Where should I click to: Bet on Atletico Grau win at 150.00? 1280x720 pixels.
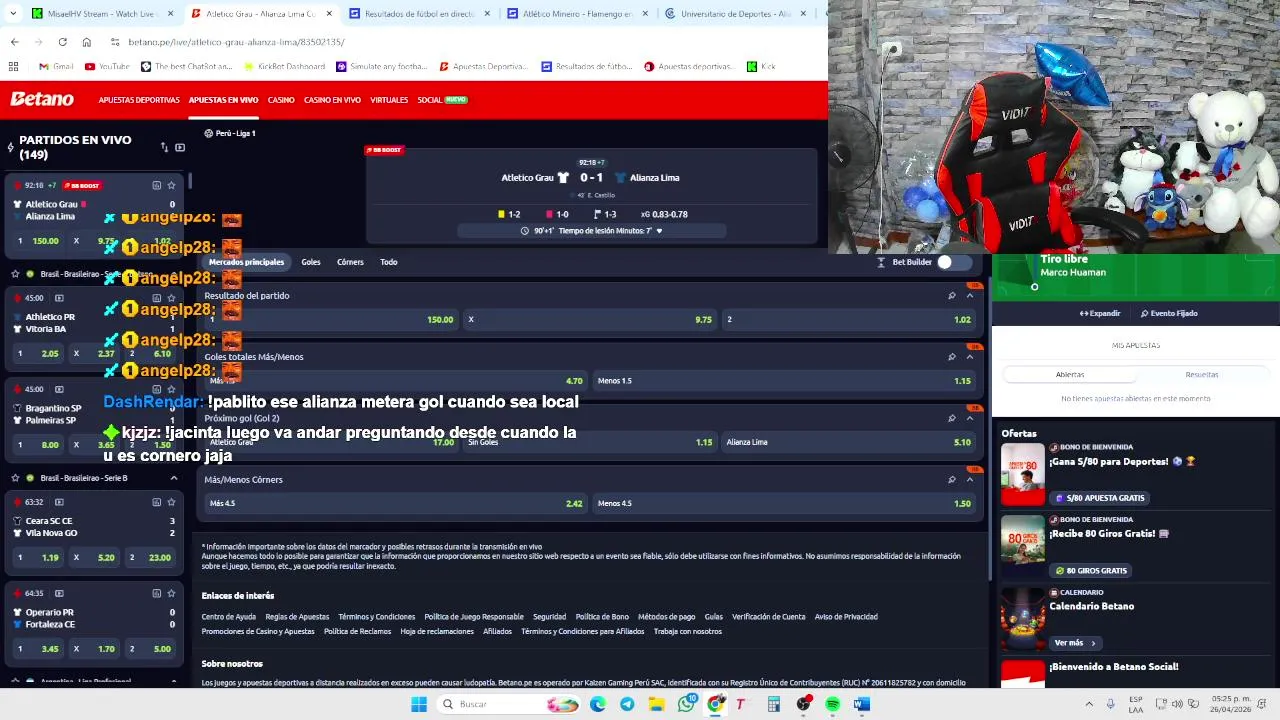[x=330, y=320]
